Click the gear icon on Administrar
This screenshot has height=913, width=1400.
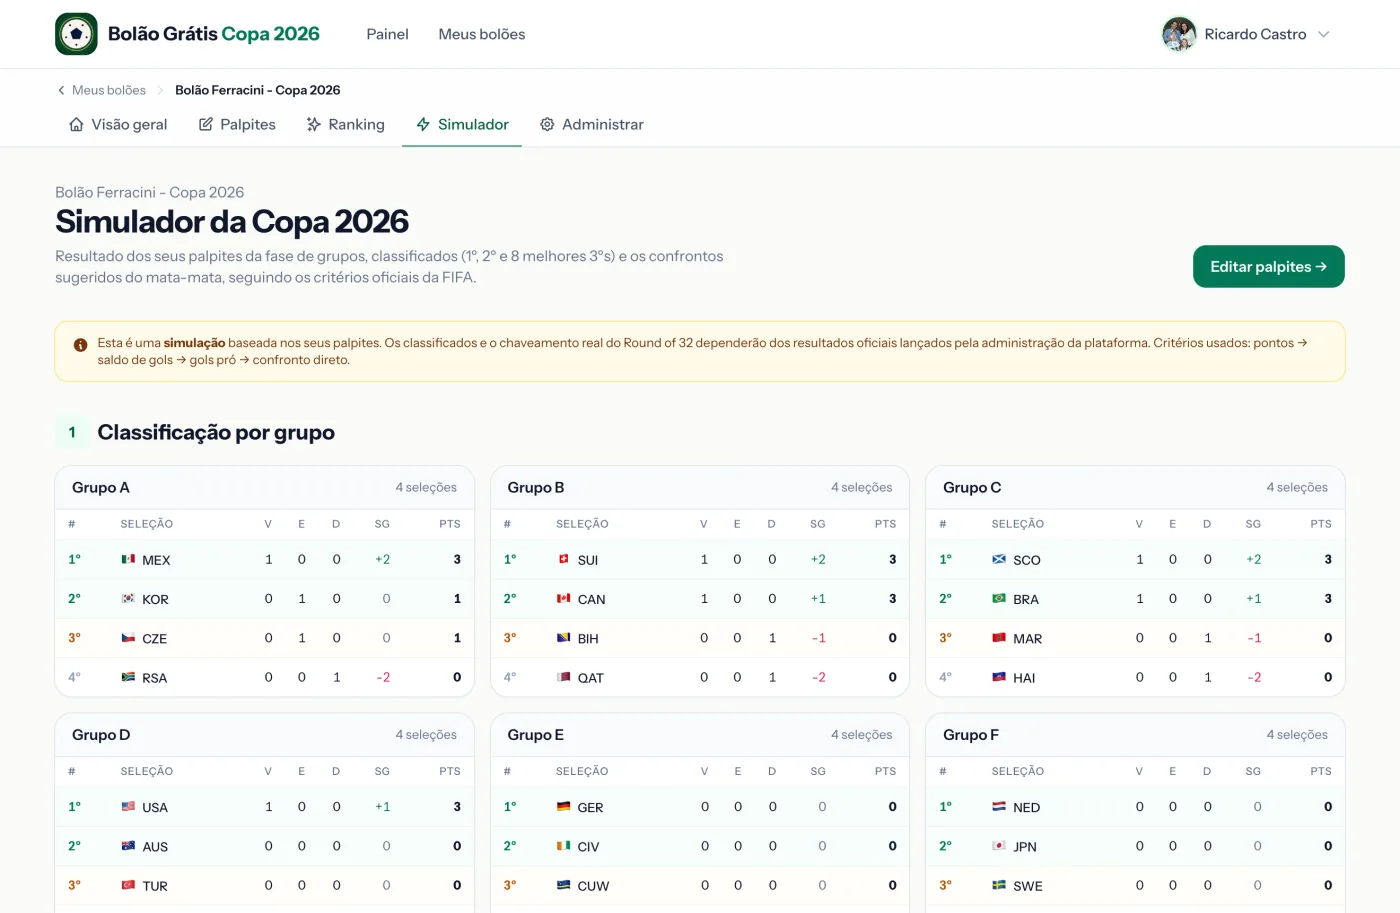pyautogui.click(x=547, y=124)
